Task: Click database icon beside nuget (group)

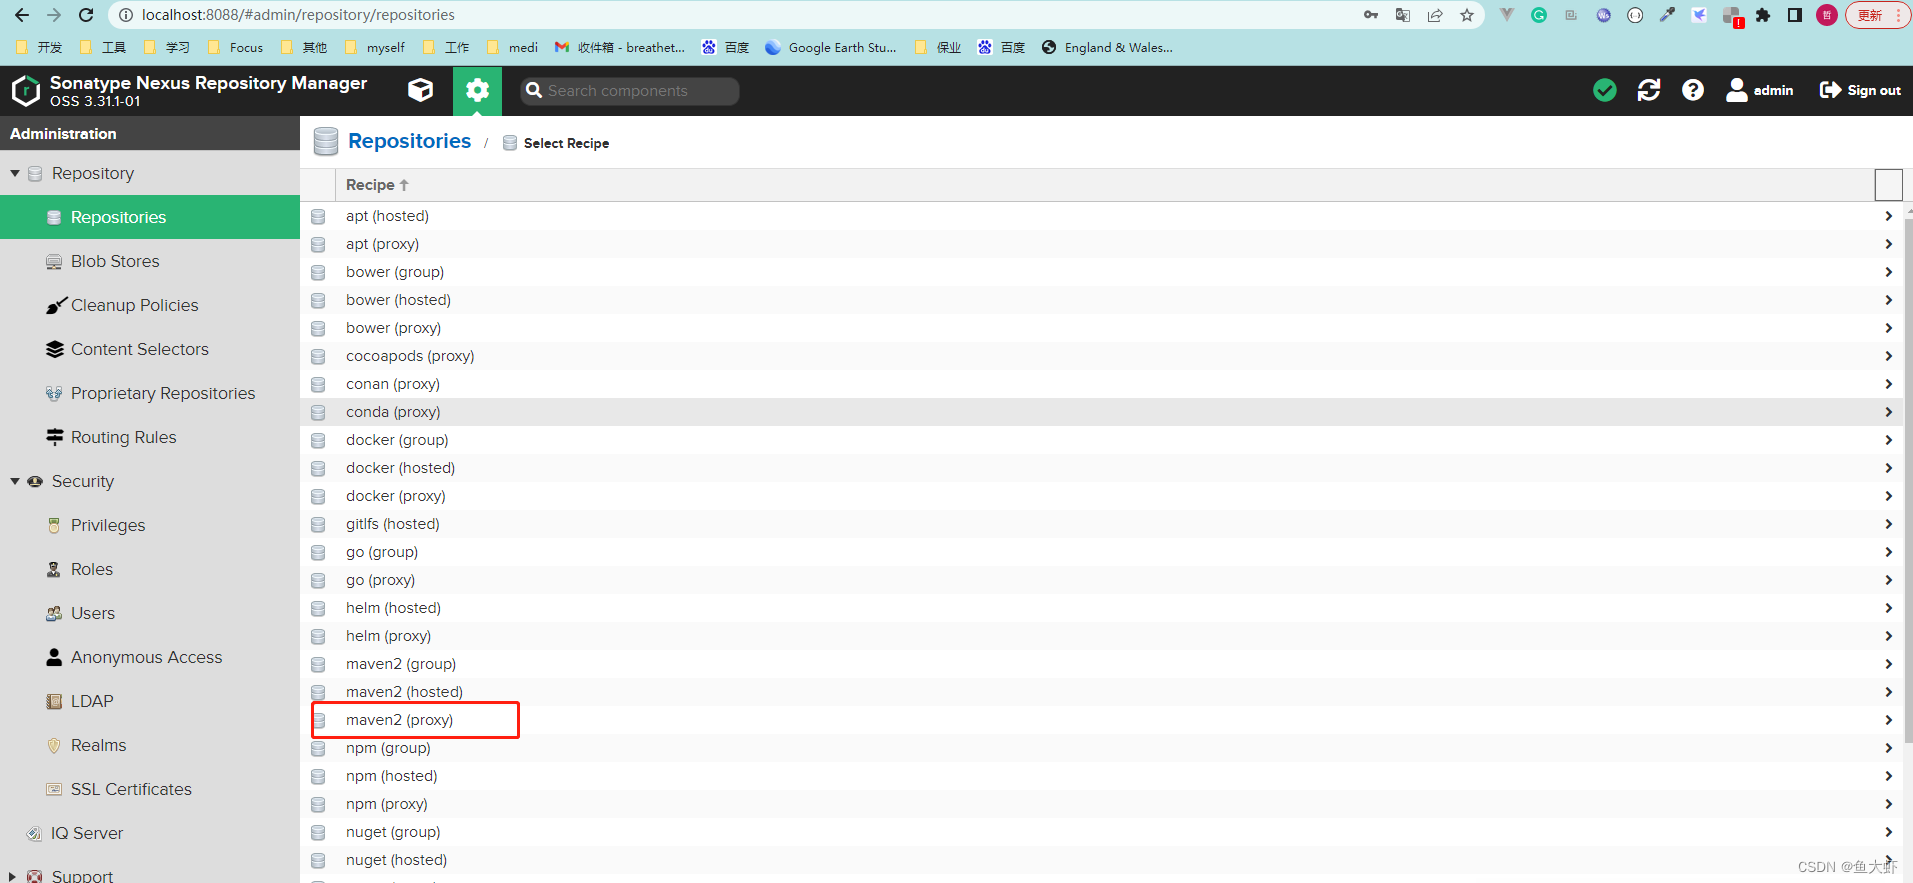Action: pos(318,832)
